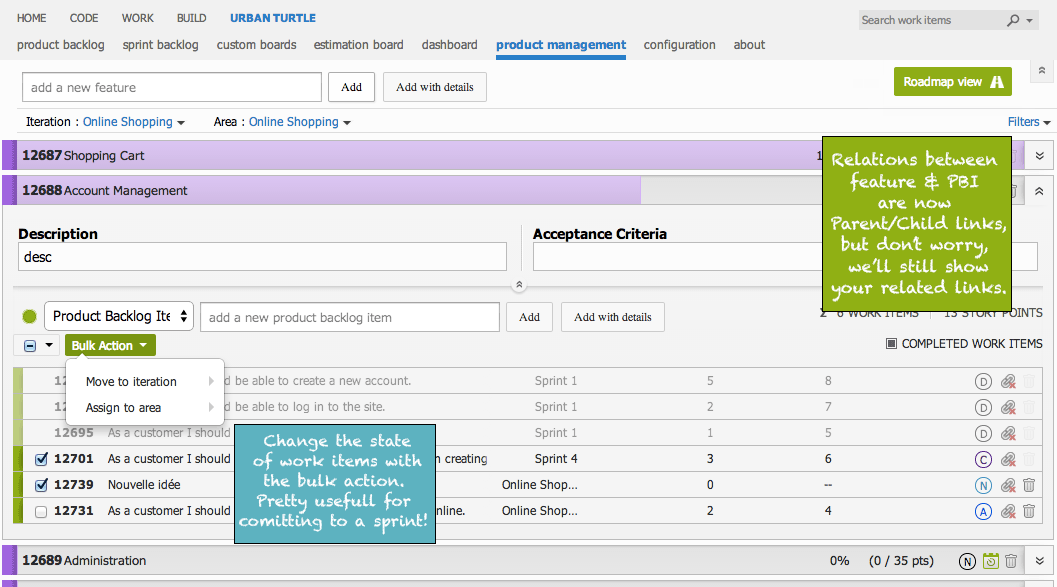
Task: Uncheck the checkbox for item 12701
Action: click(41, 460)
